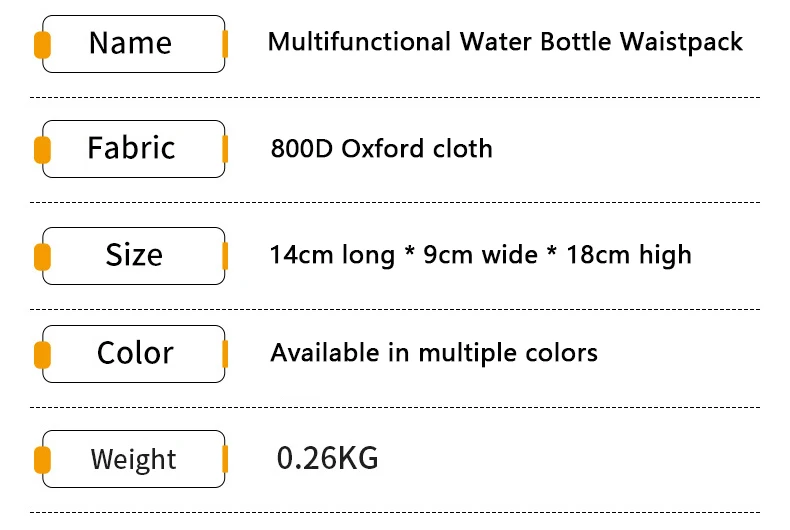Viewport: 790px width, 530px height.
Task: Click the Color label box
Action: [x=133, y=354]
